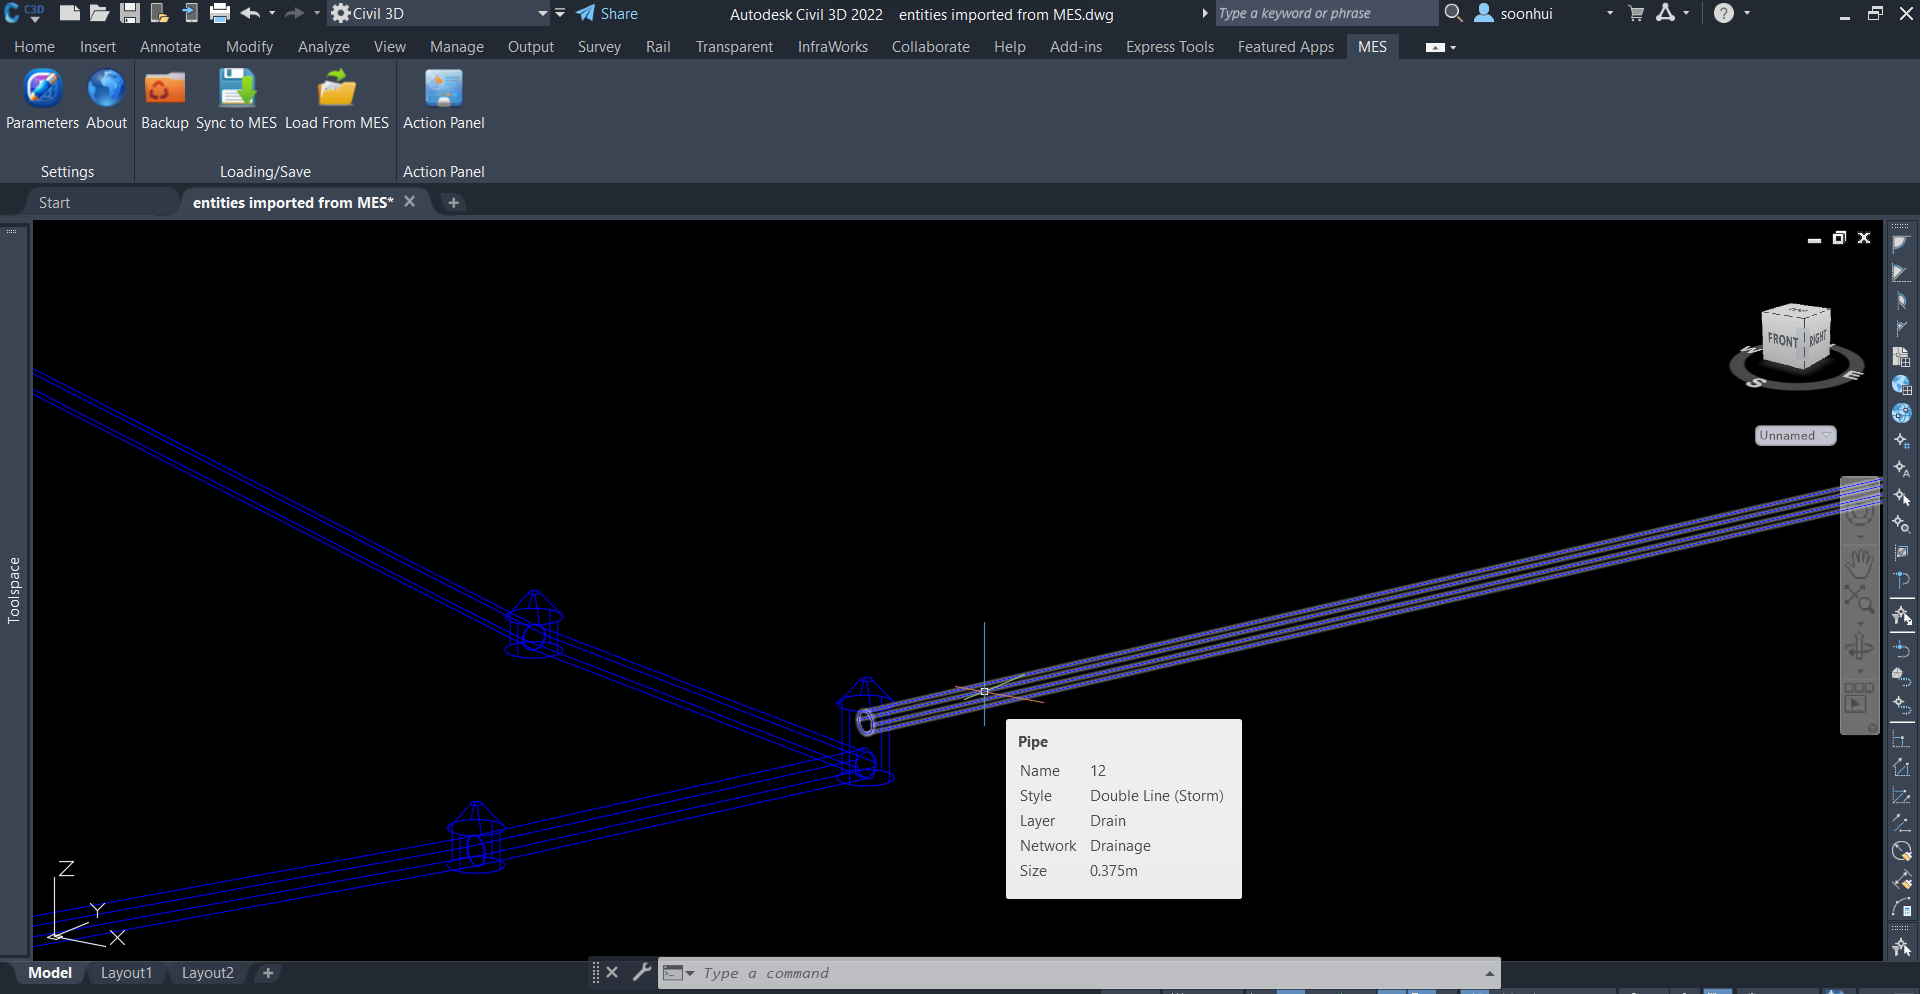
Task: Expand command line history arrow
Action: pos(1490,973)
